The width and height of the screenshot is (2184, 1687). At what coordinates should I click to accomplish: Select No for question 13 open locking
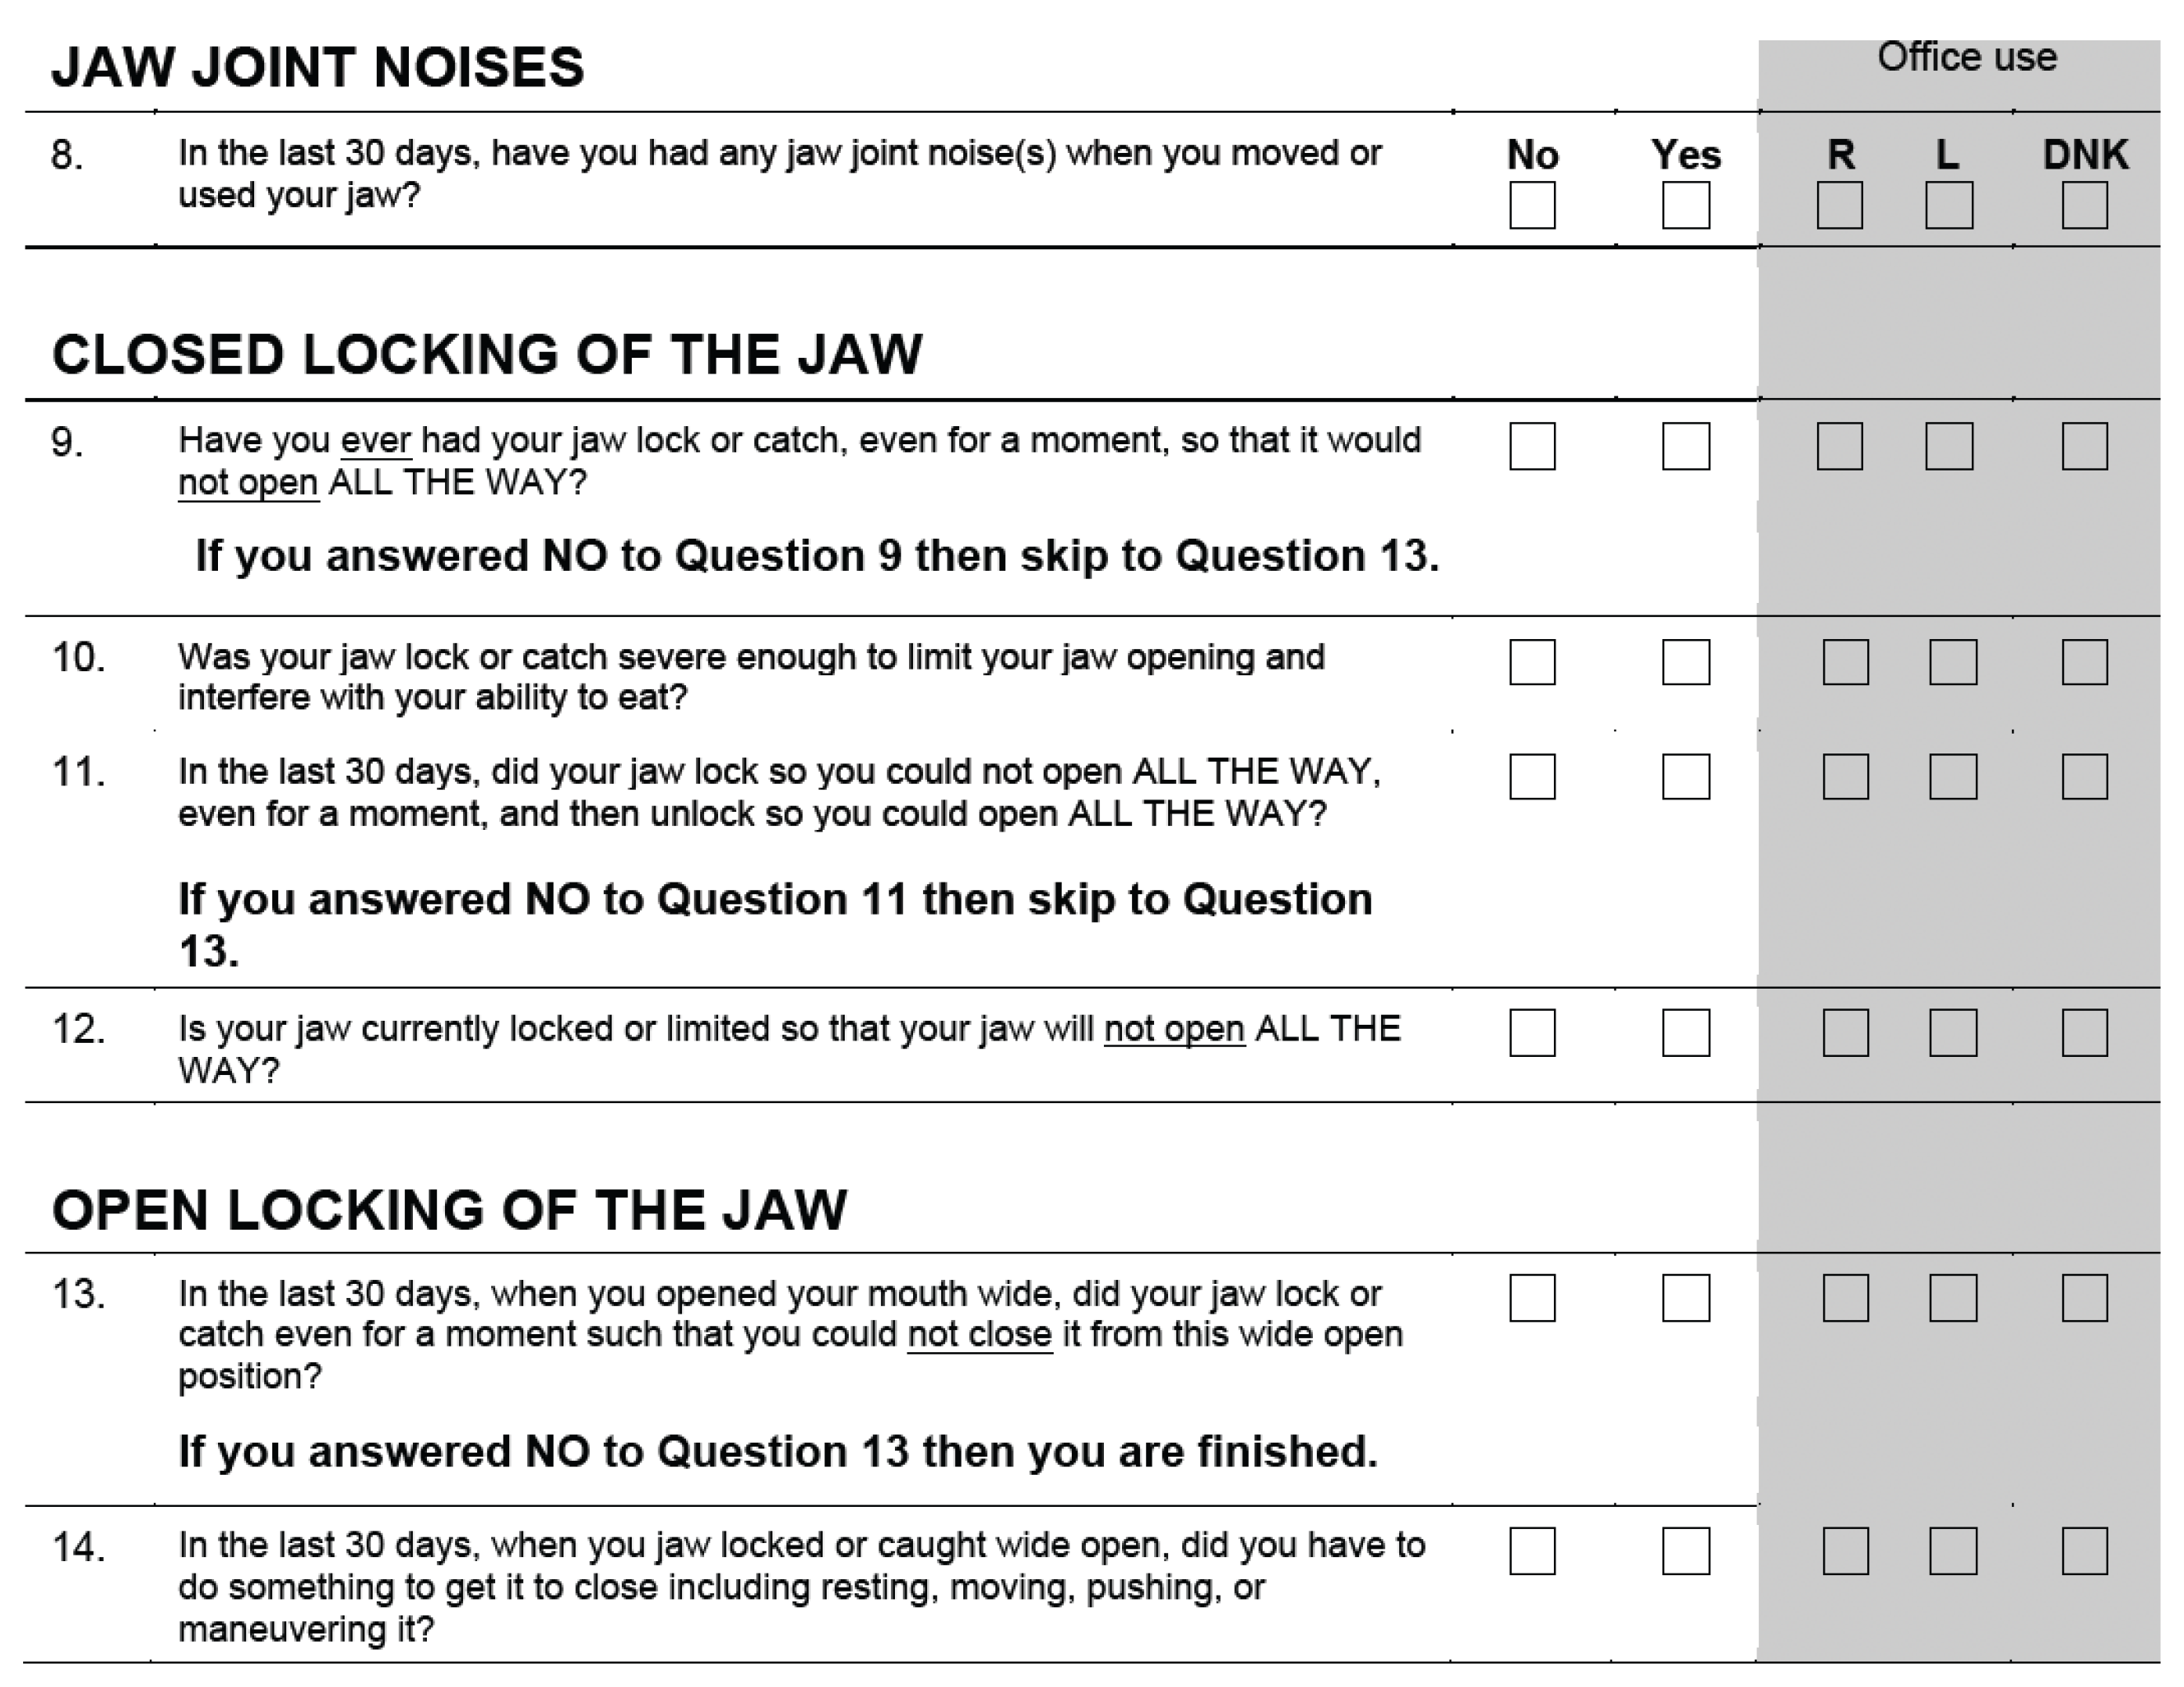point(1532,1298)
